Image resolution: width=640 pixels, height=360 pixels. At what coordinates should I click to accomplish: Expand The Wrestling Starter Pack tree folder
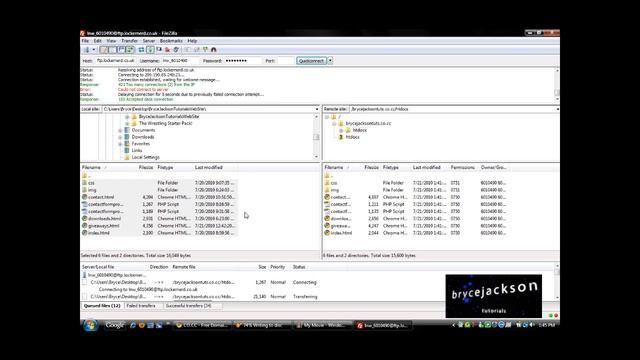point(127,123)
